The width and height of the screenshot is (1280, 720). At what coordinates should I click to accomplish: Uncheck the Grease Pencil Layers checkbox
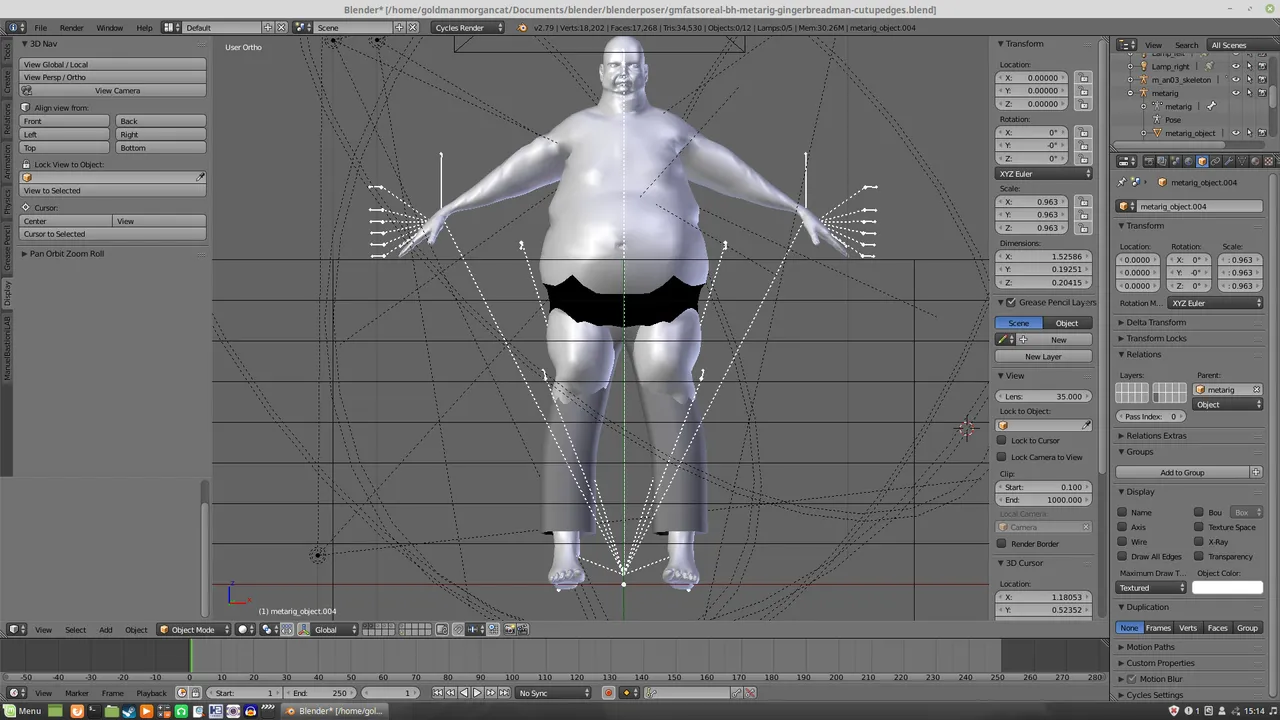coord(1011,302)
